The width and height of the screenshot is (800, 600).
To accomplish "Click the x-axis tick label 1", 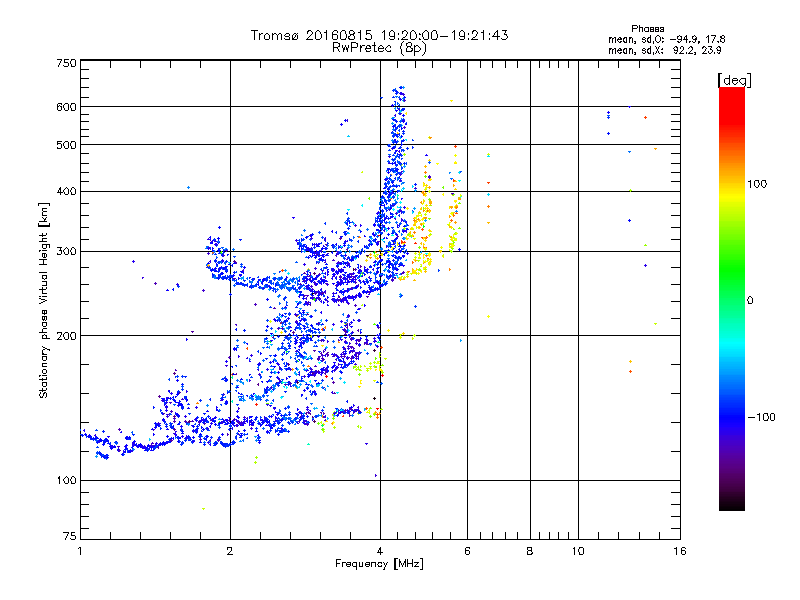I will point(80,551).
